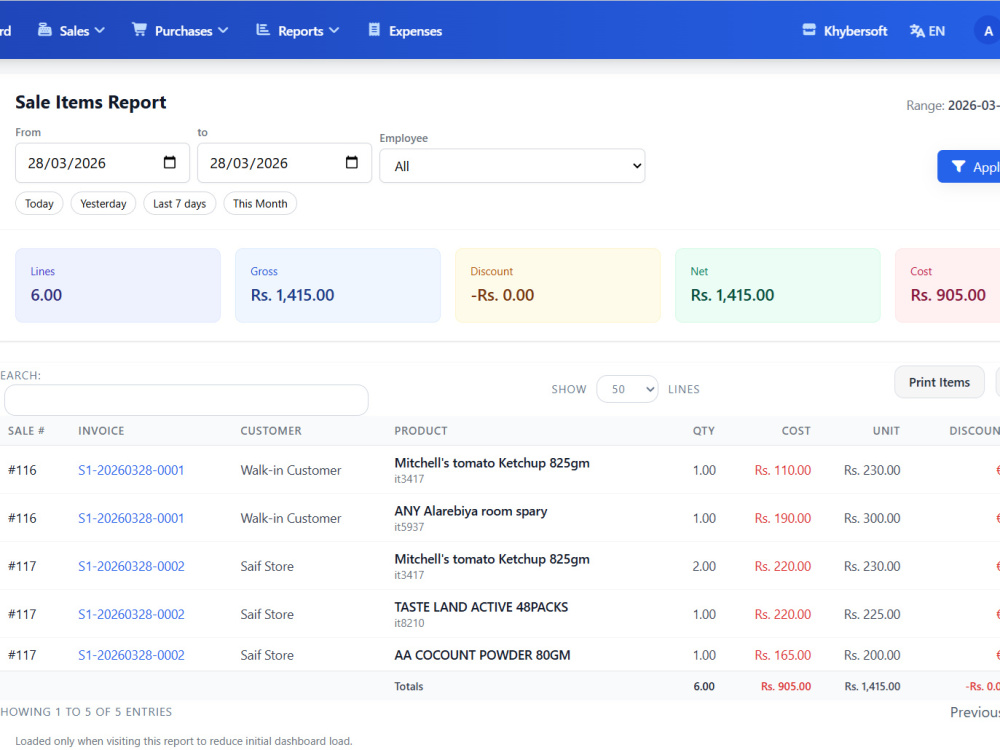This screenshot has height=750, width=1000.
Task: Open Khybersoft store link
Action: [845, 31]
